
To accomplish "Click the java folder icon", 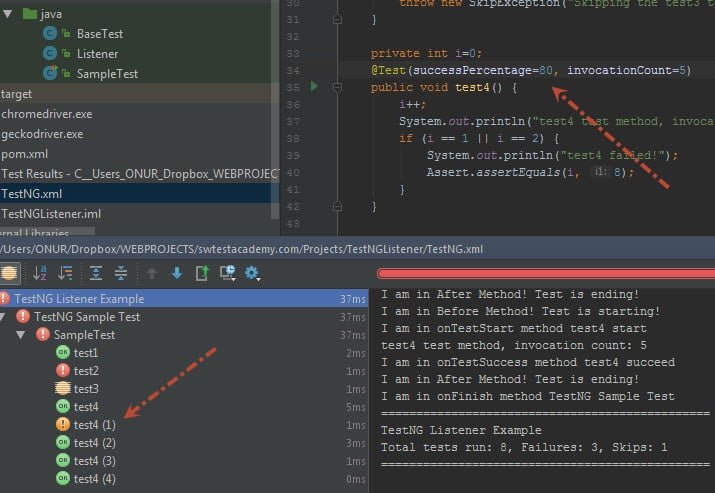I will [30, 14].
